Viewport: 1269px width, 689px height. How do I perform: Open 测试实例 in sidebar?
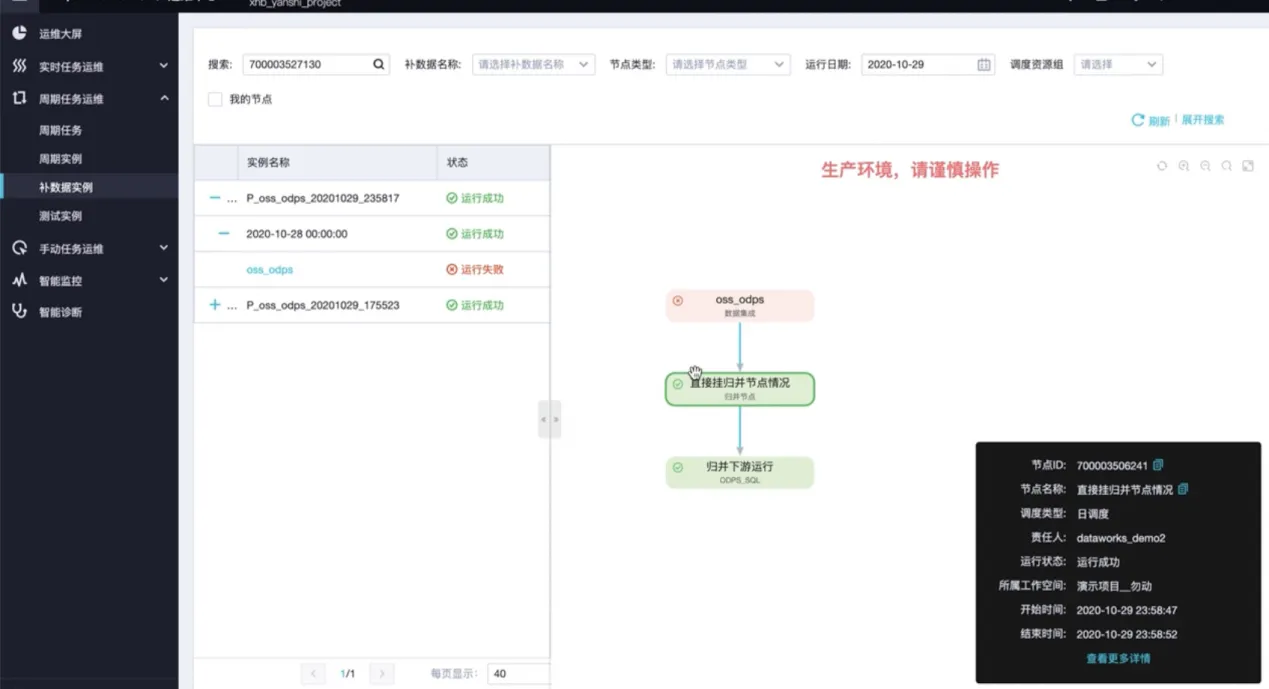coord(60,216)
